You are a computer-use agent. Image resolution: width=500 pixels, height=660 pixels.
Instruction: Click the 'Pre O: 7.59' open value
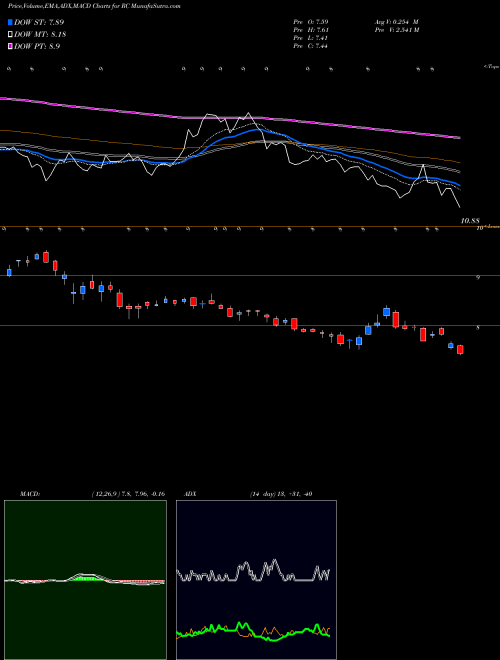(x=311, y=21)
